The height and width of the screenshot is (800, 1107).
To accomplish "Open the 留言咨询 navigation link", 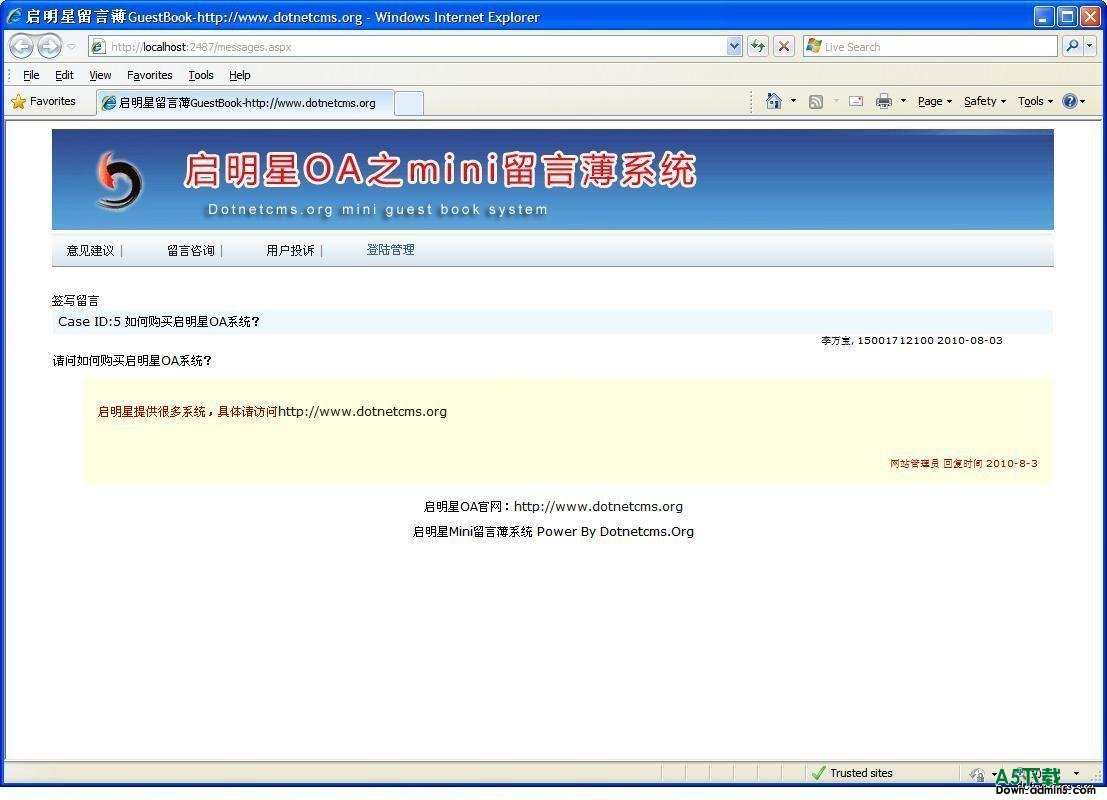I will 191,251.
